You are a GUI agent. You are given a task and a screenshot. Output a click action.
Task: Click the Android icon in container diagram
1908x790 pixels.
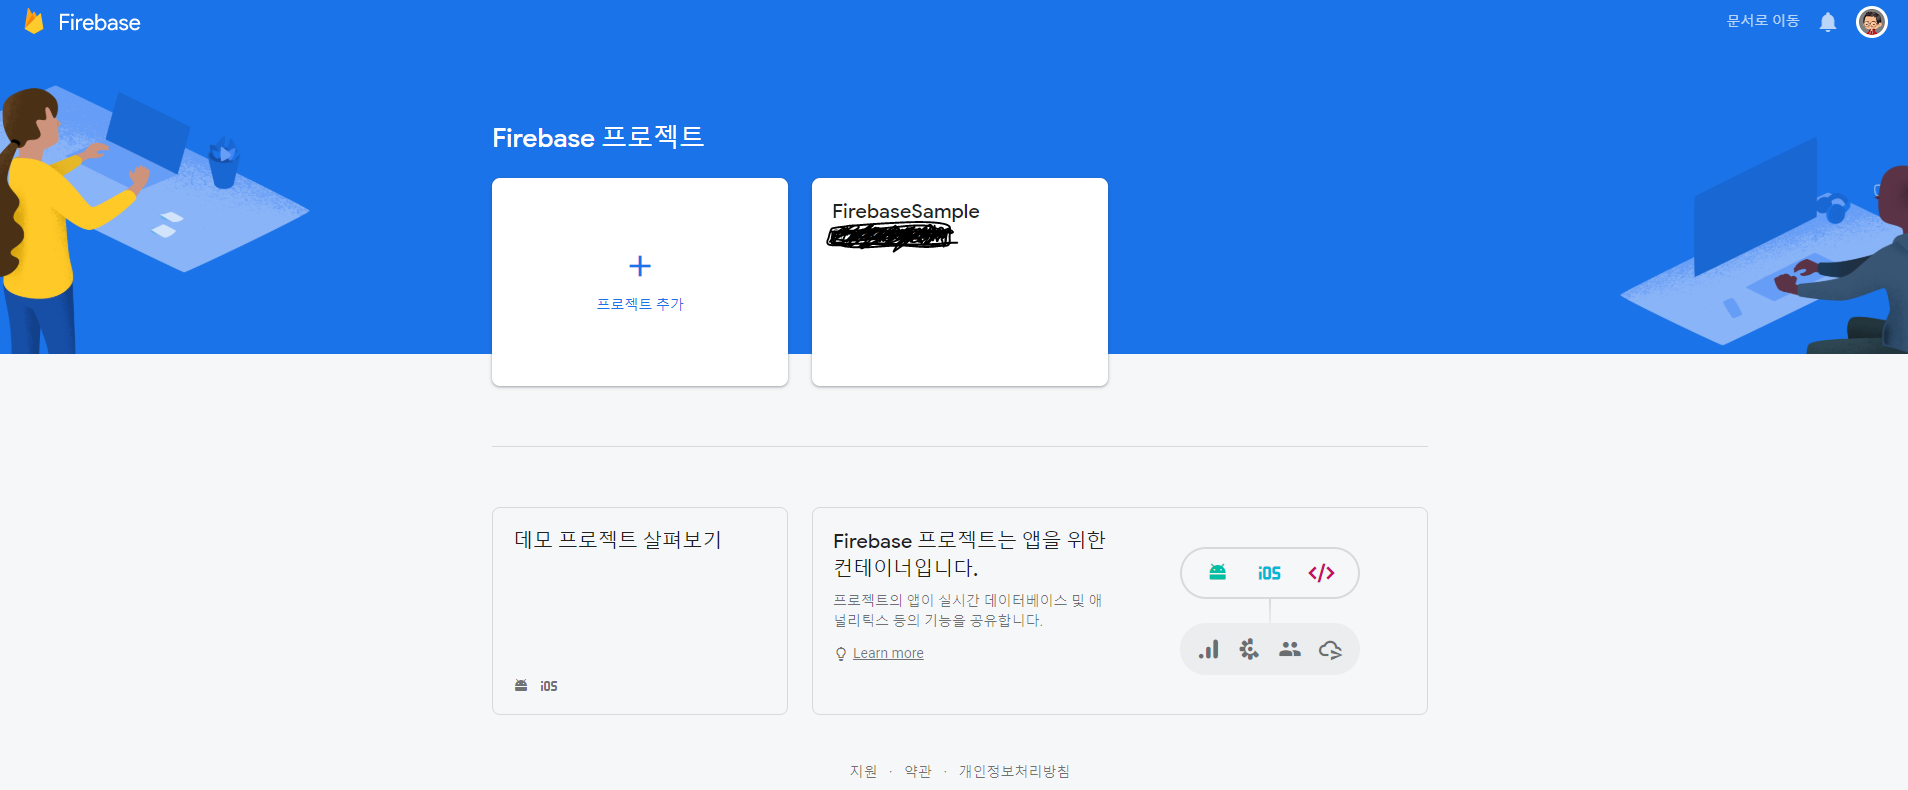click(x=1217, y=572)
